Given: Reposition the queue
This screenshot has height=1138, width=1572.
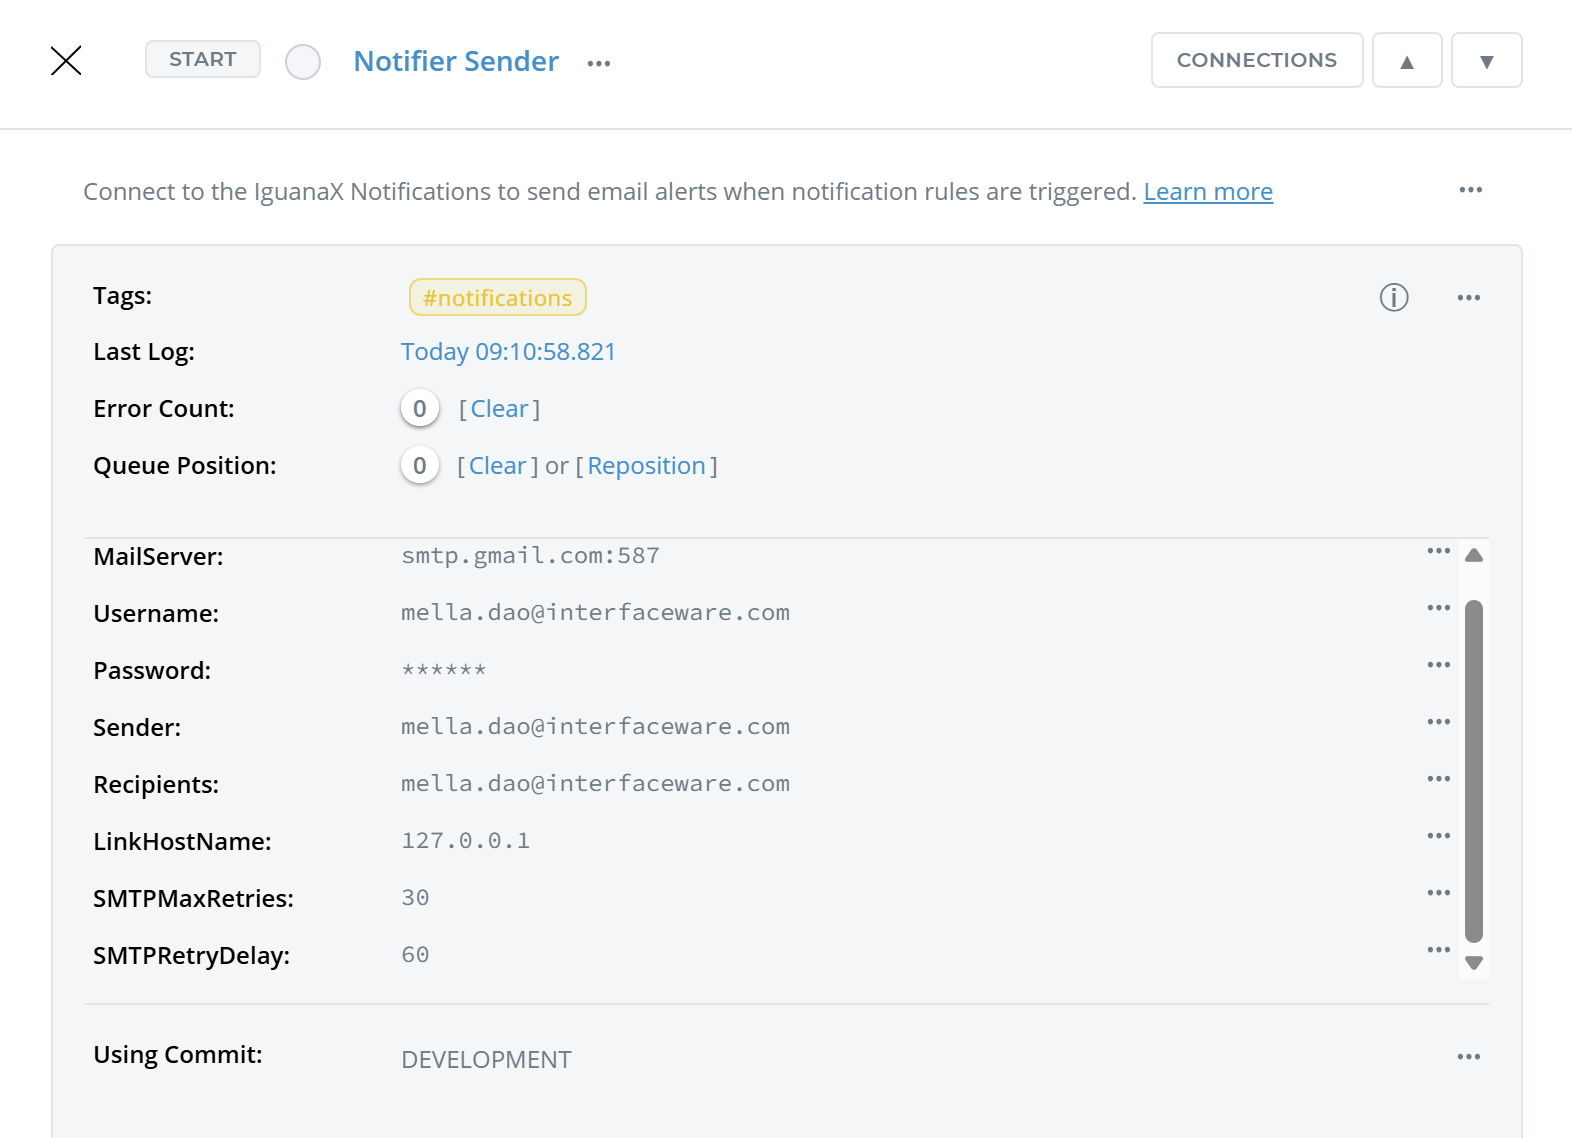Looking at the screenshot, I should pos(646,466).
